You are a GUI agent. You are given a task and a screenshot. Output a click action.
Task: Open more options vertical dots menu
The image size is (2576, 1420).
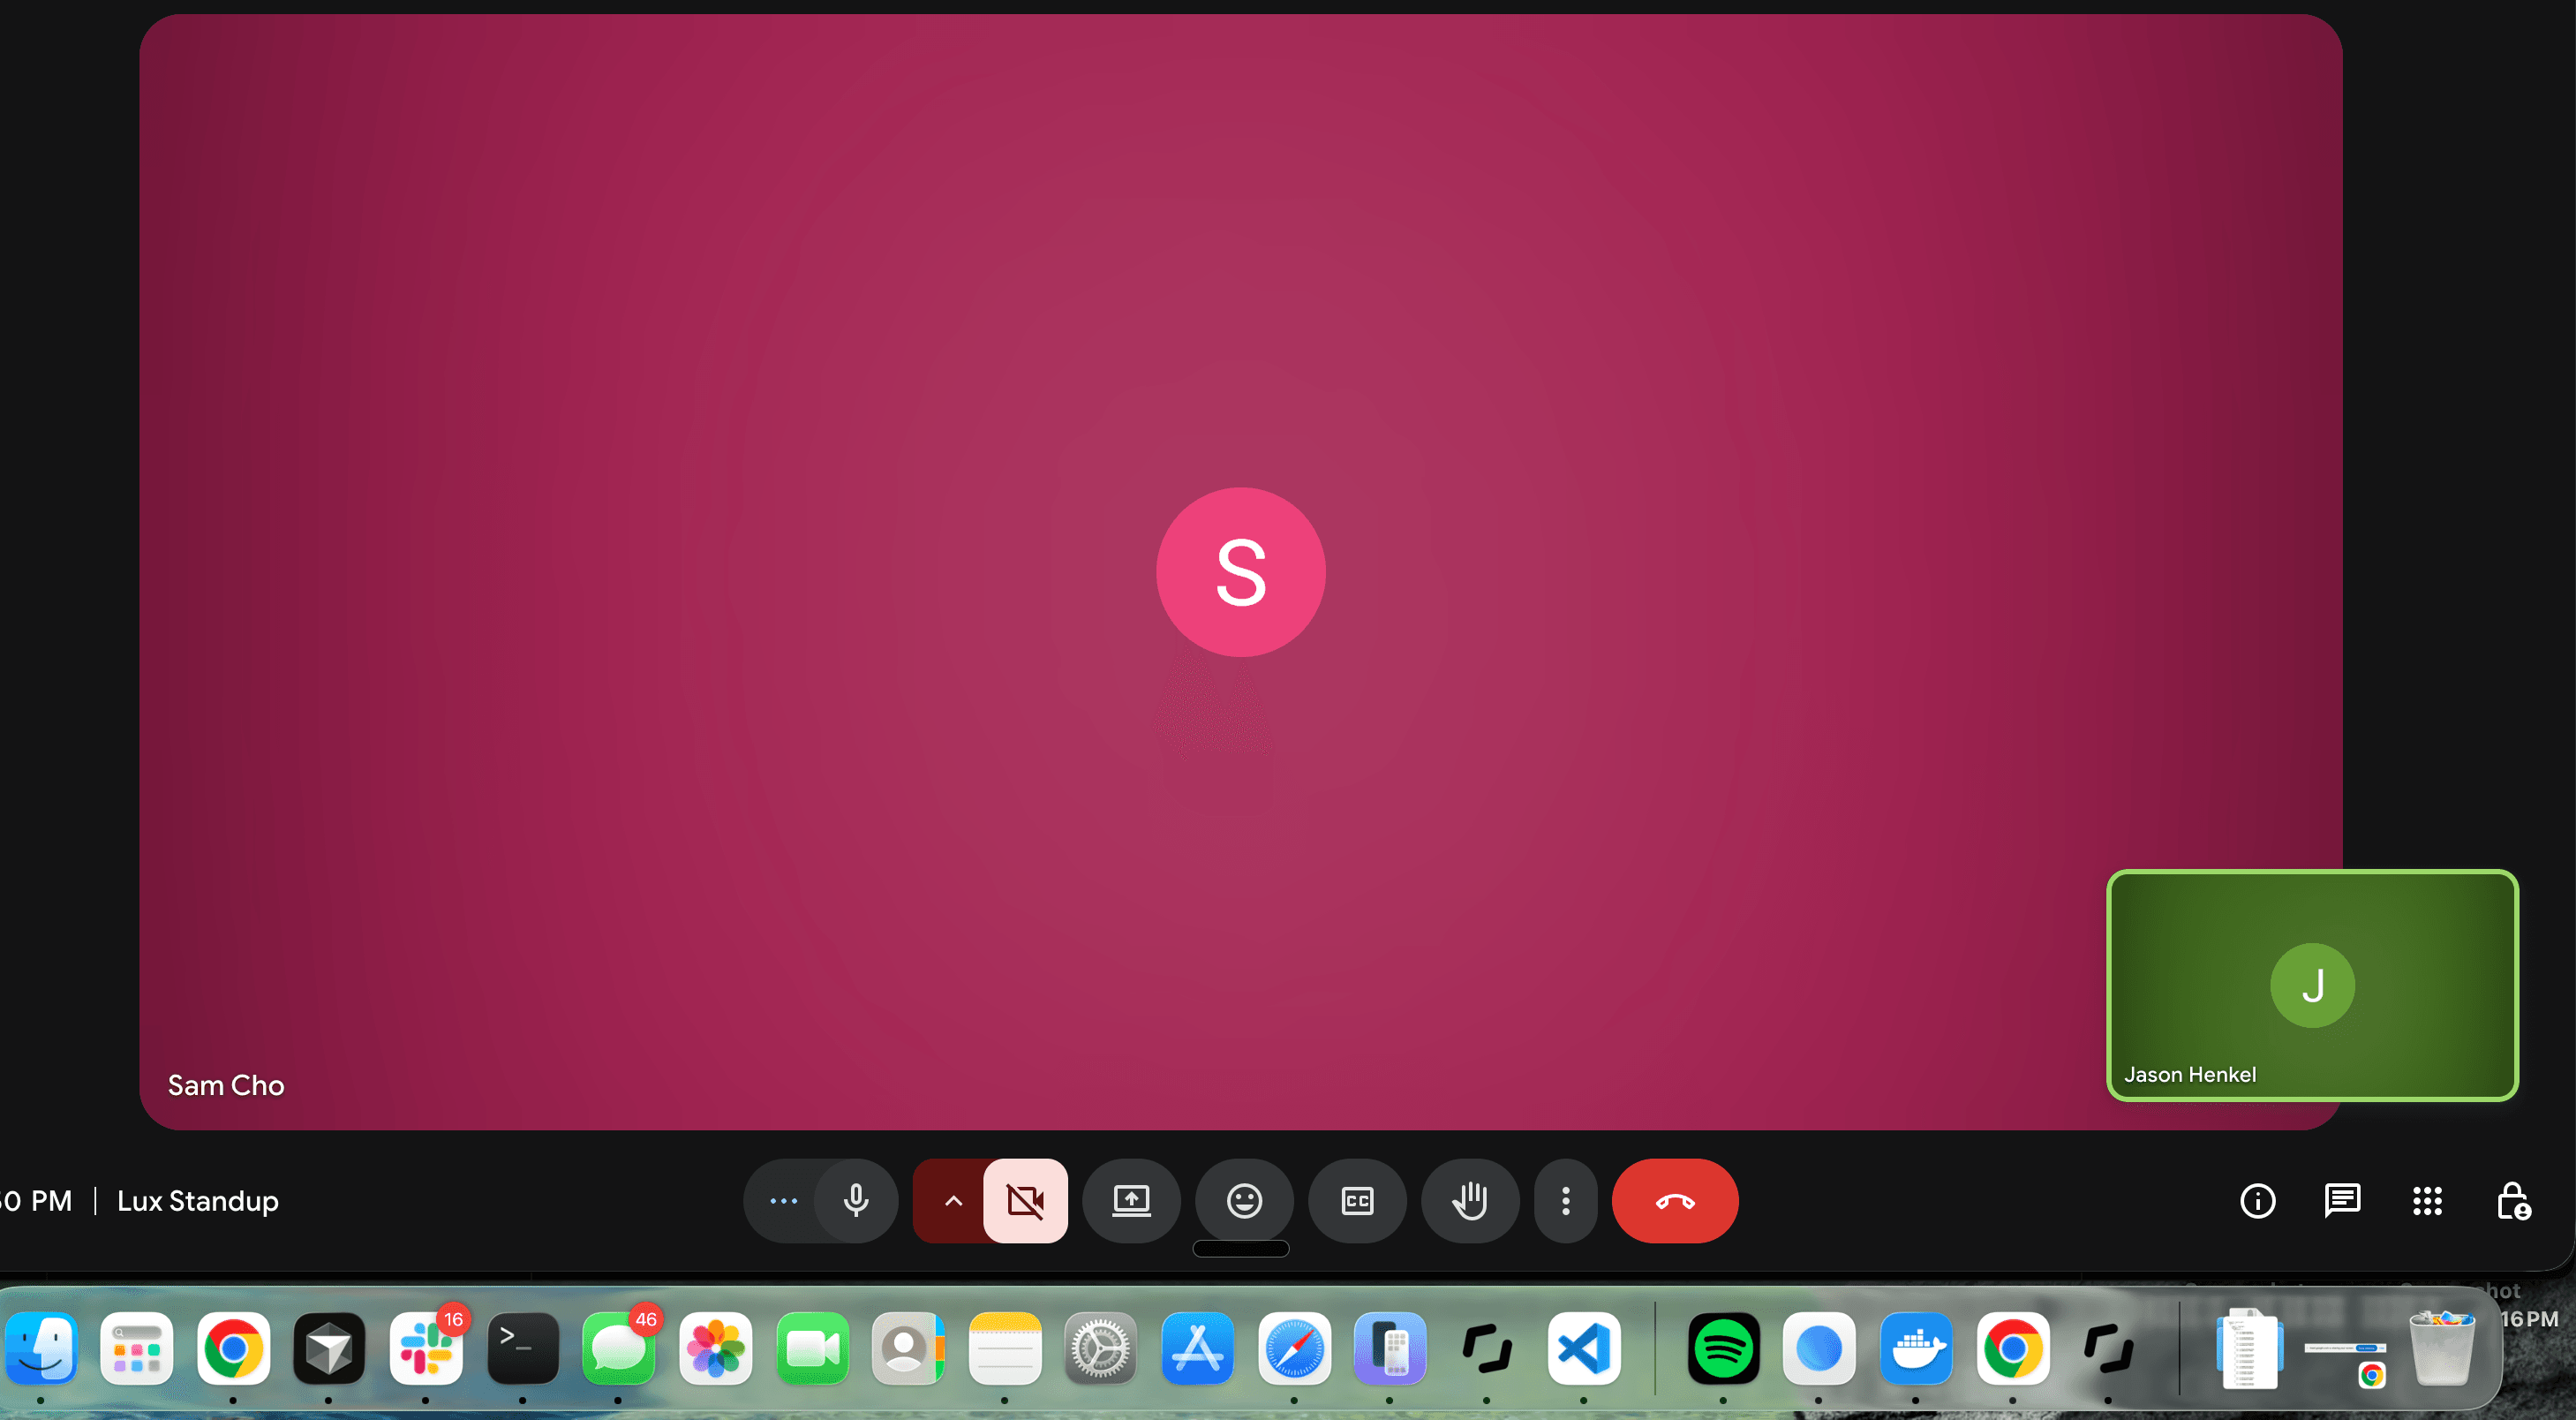pyautogui.click(x=1565, y=1200)
